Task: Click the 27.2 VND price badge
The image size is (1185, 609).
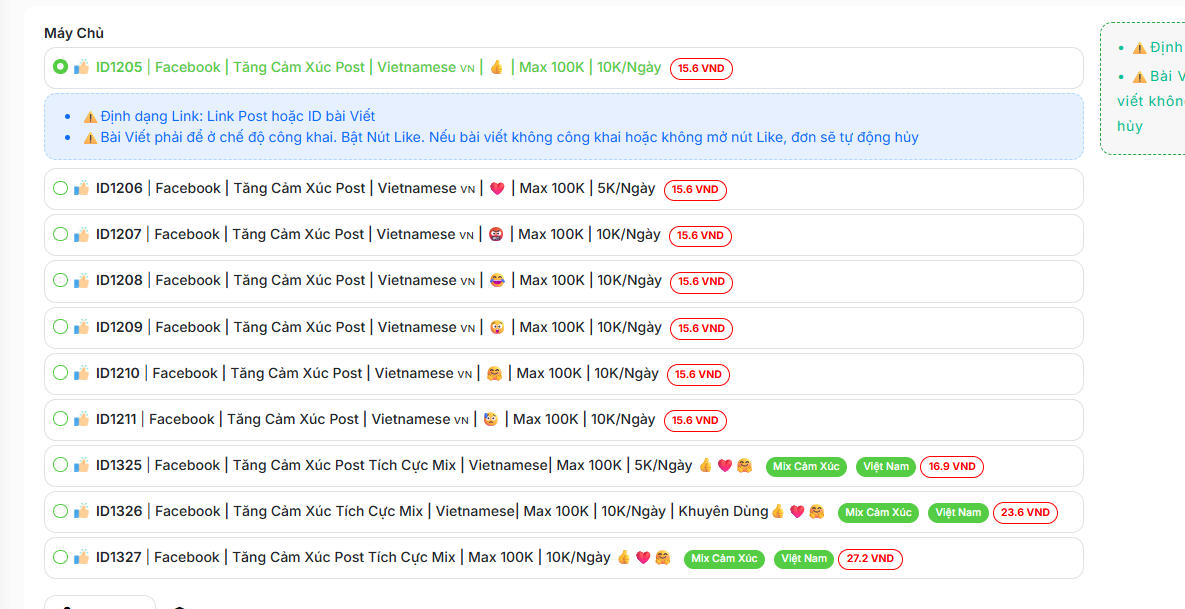Action: [870, 559]
